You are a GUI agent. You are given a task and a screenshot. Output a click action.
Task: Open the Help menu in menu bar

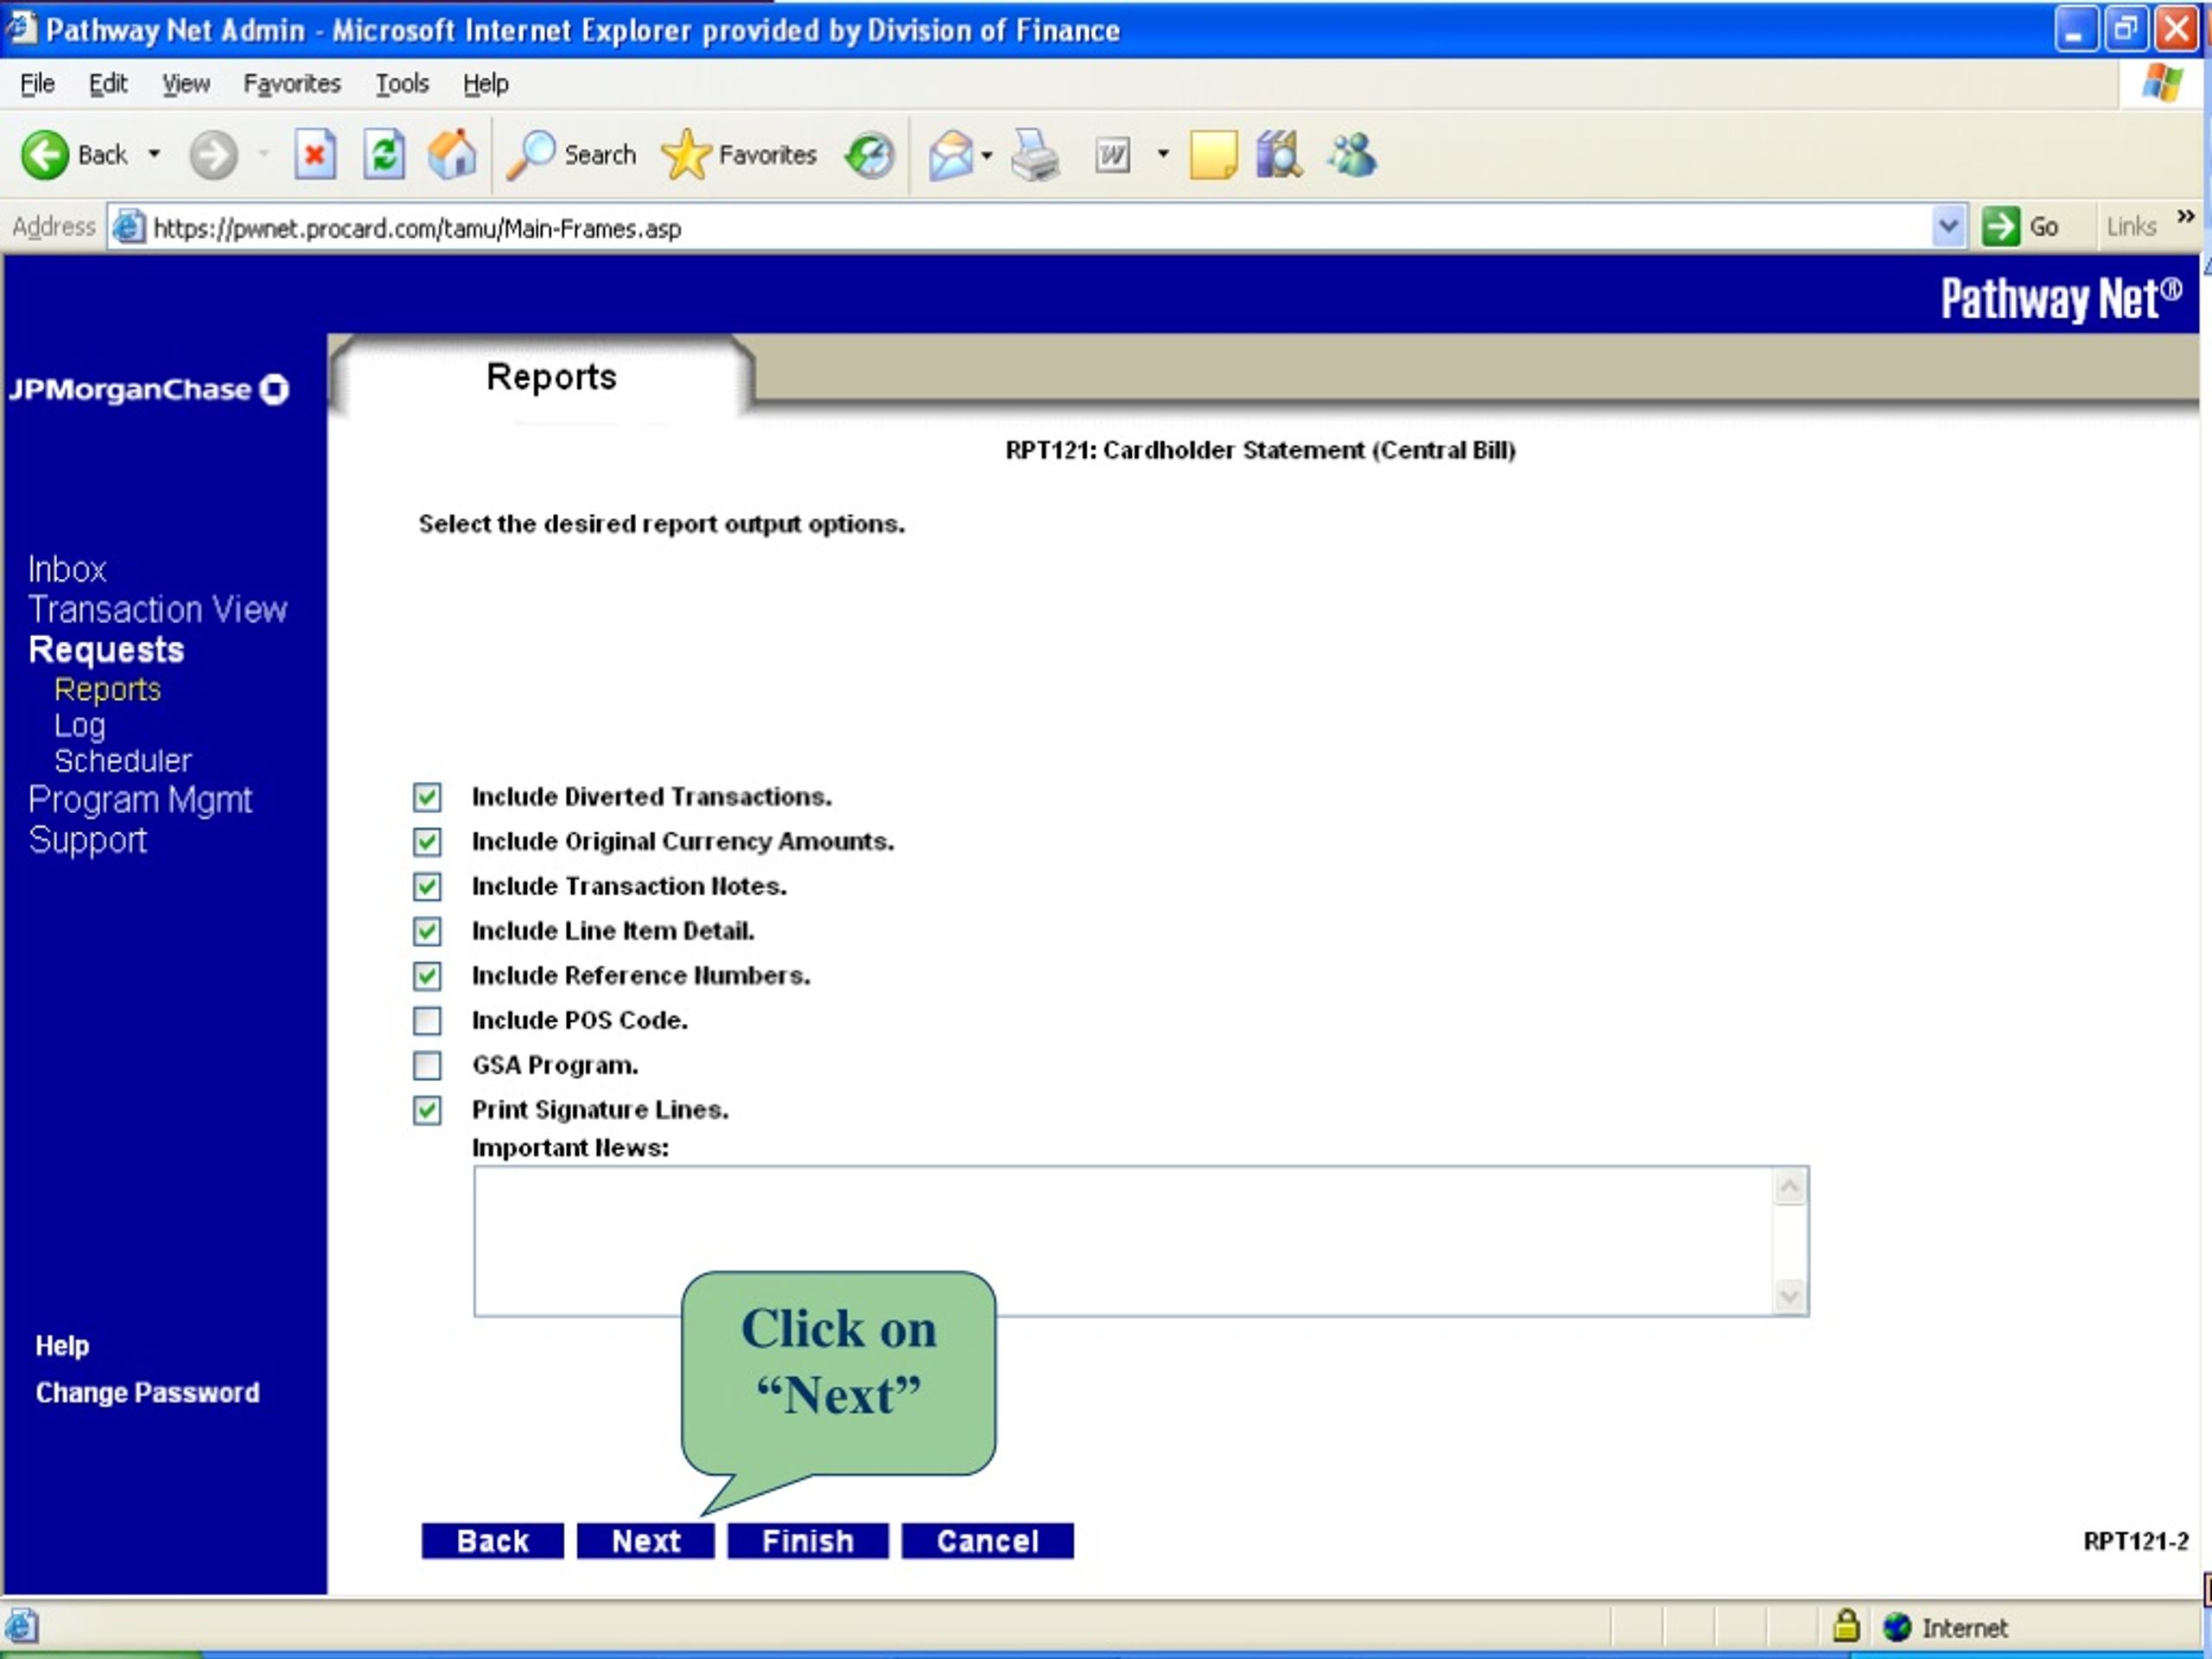[x=486, y=83]
